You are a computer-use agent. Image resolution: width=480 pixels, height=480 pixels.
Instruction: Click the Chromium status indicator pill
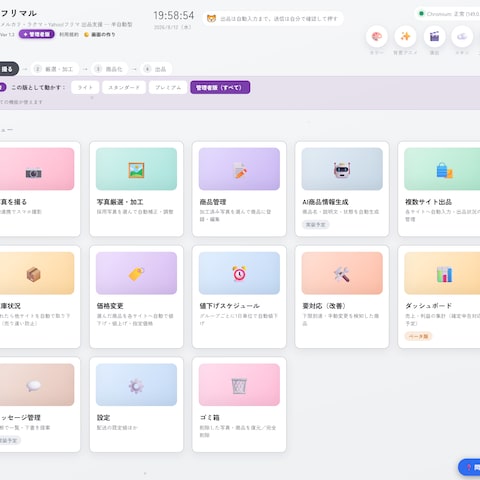pos(448,14)
